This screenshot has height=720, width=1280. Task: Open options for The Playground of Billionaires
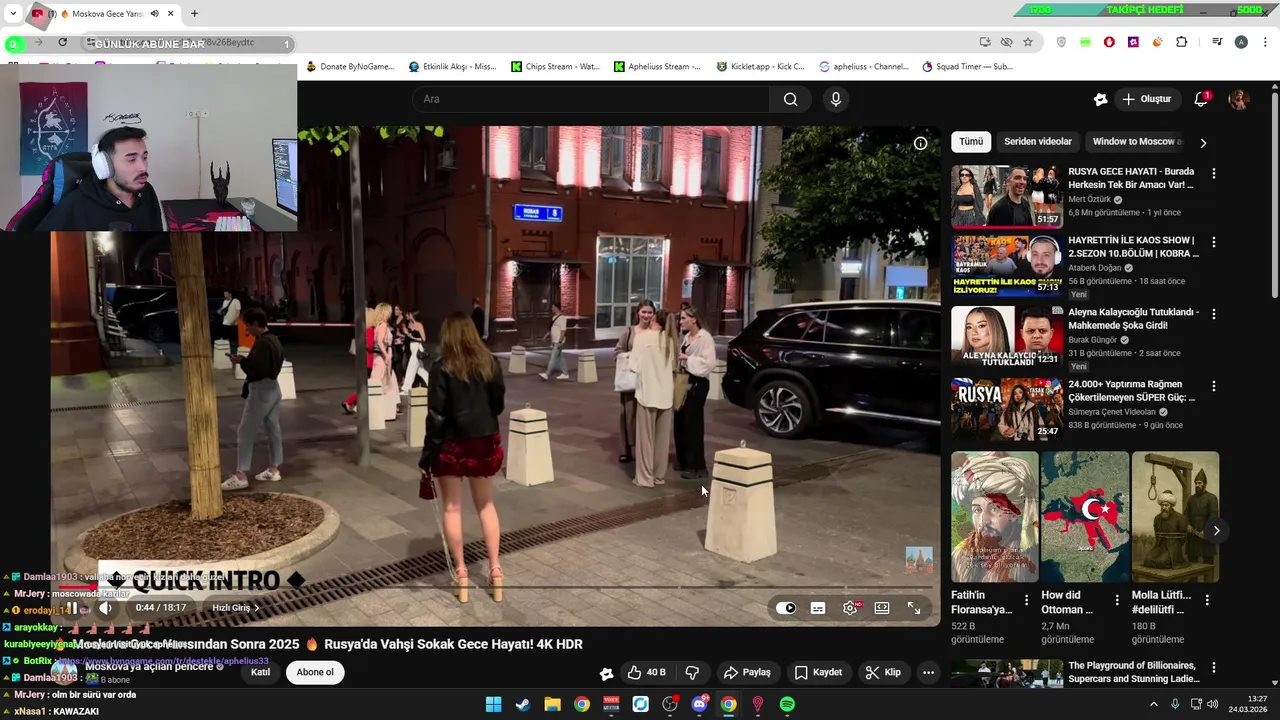[x=1214, y=667]
